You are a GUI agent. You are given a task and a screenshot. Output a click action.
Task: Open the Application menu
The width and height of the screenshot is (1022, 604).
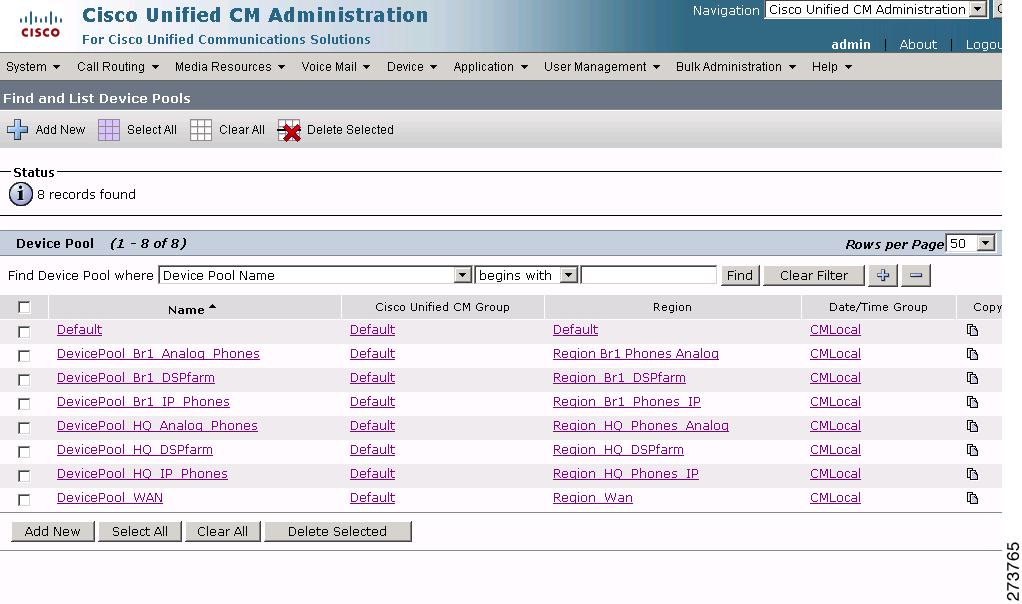click(x=490, y=67)
